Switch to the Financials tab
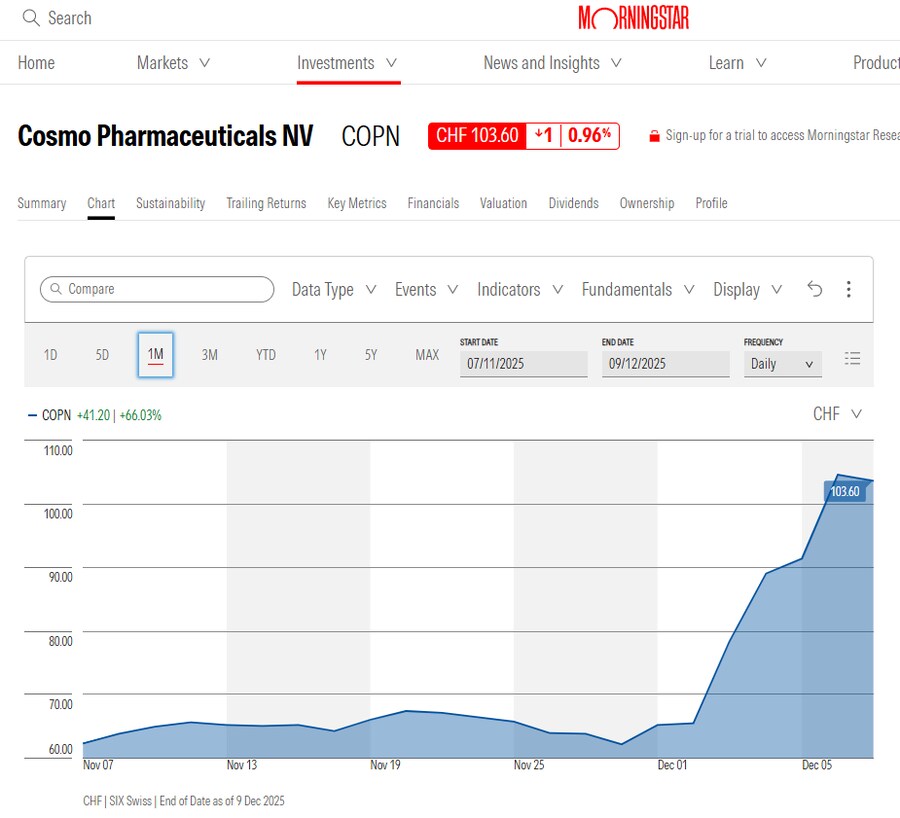 (x=433, y=203)
